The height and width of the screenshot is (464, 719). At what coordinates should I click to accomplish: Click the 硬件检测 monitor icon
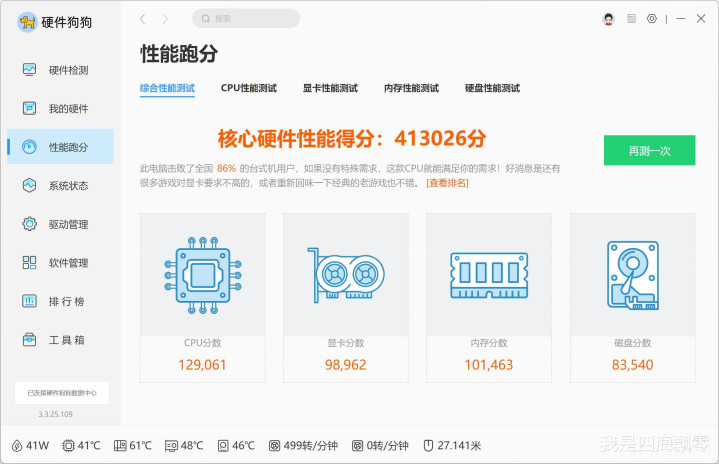(29, 70)
